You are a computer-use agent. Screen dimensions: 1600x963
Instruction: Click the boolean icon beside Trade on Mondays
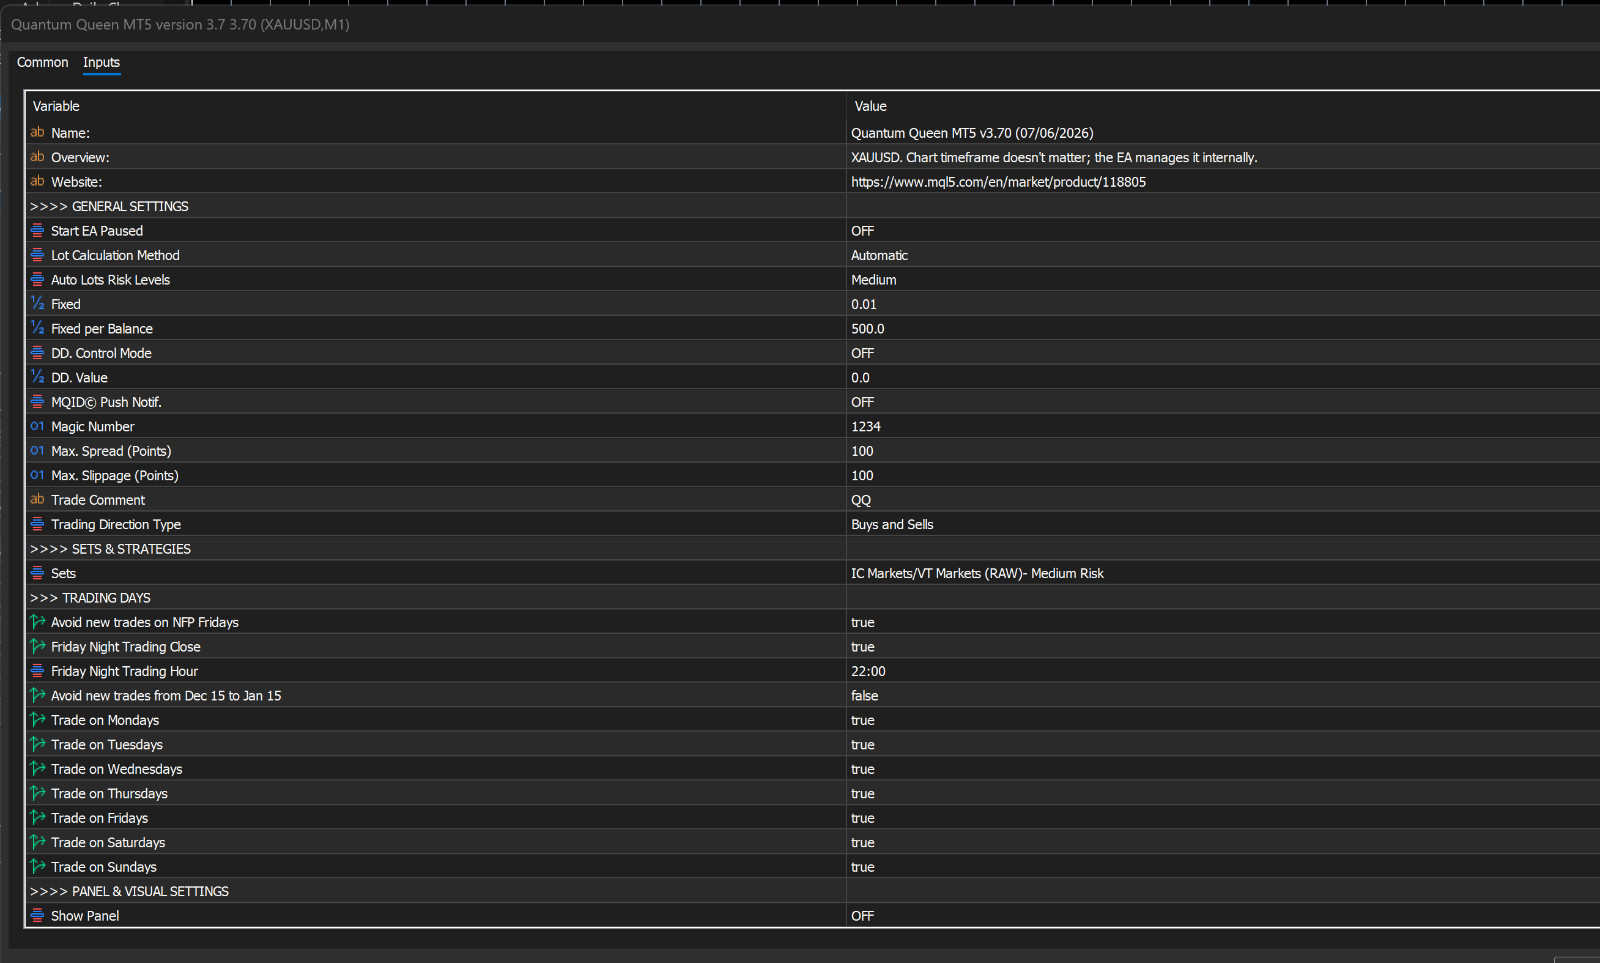37,720
